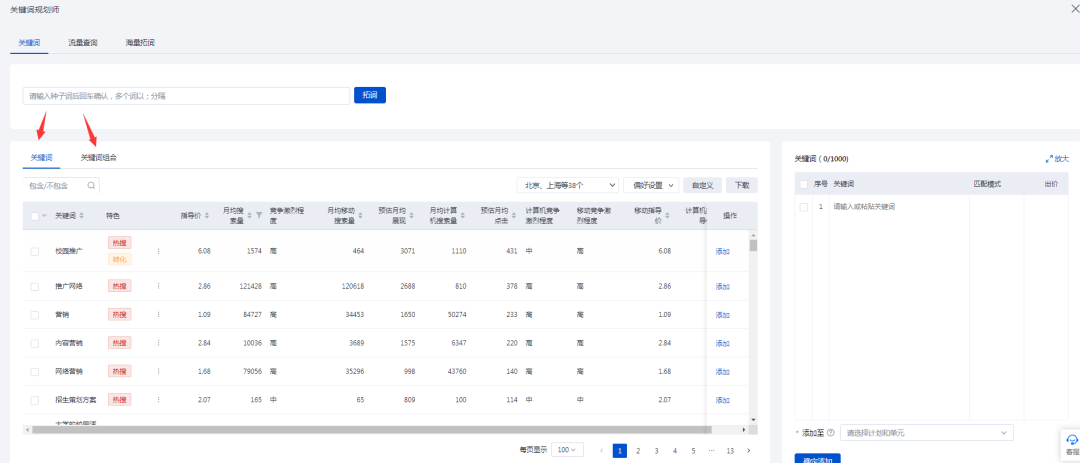1080x463 pixels.
Task: Sort by 指导价 column arrows
Action: 207,215
